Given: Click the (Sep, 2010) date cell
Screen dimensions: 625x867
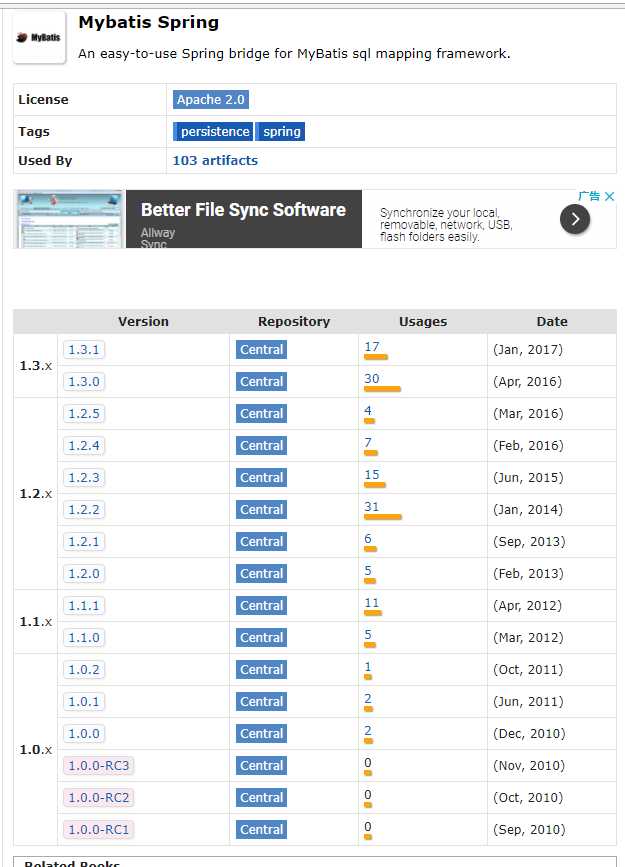Looking at the screenshot, I should pyautogui.click(x=529, y=830).
